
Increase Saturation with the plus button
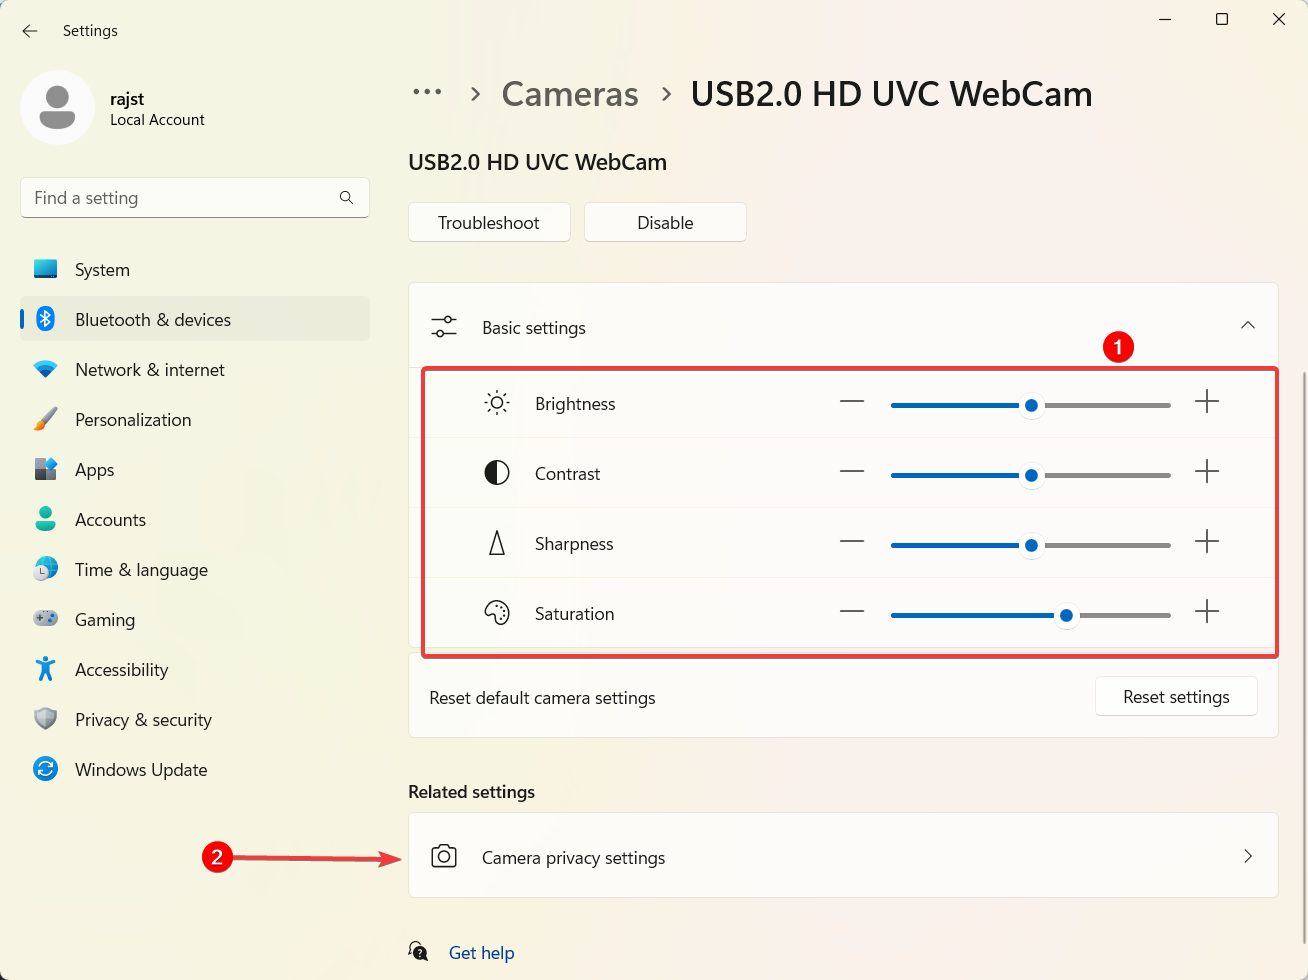click(1207, 612)
